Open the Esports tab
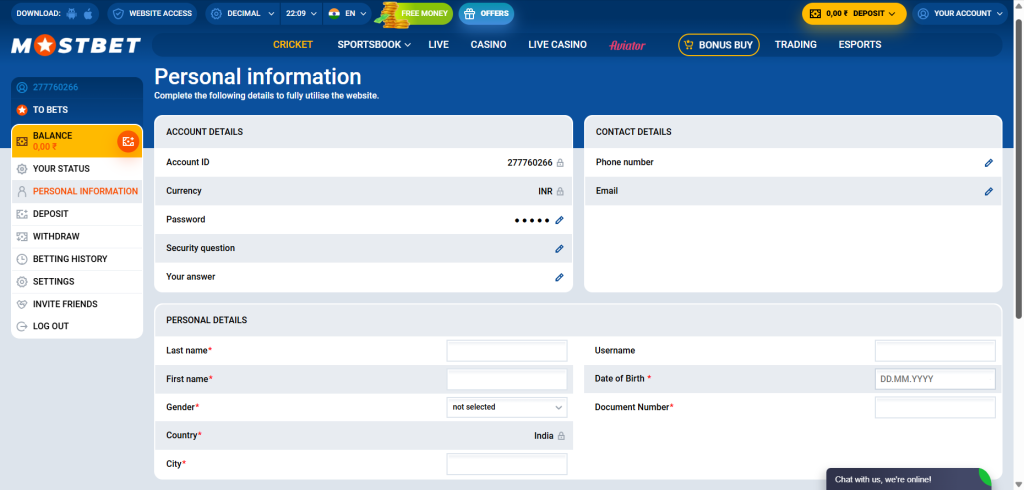This screenshot has width=1024, height=490. coord(859,45)
